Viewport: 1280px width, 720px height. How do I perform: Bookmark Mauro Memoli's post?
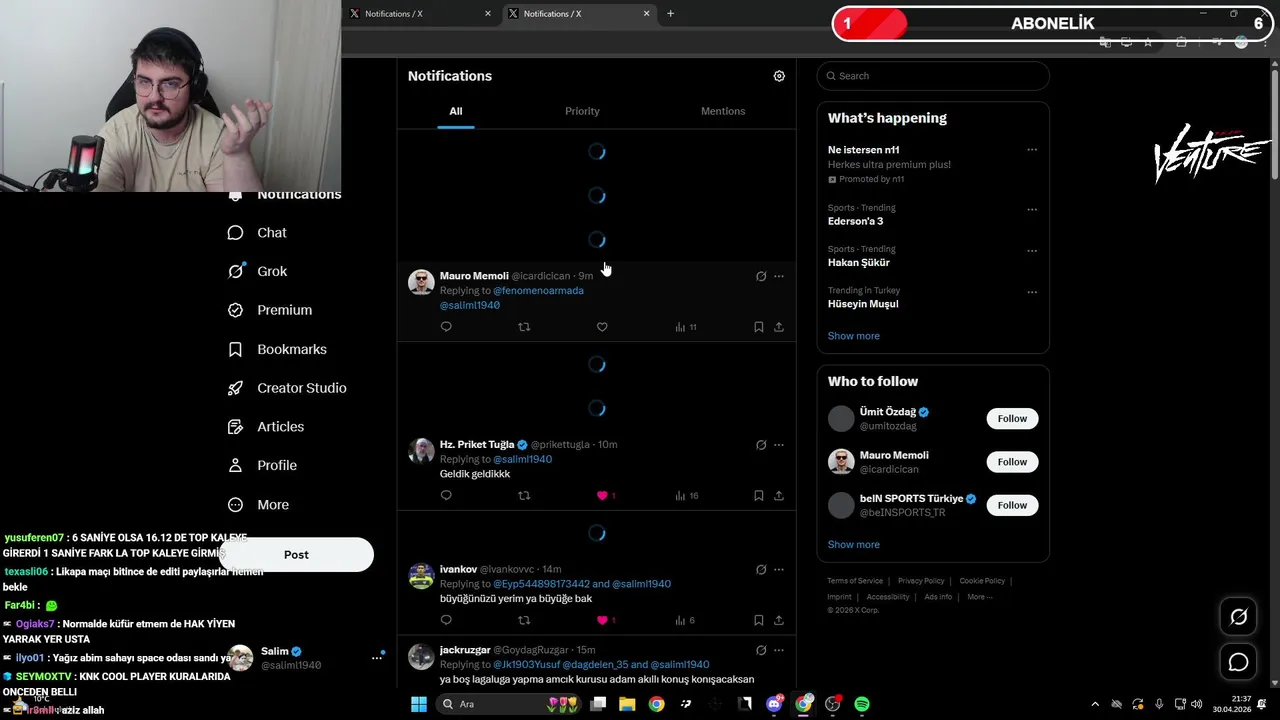coord(759,327)
